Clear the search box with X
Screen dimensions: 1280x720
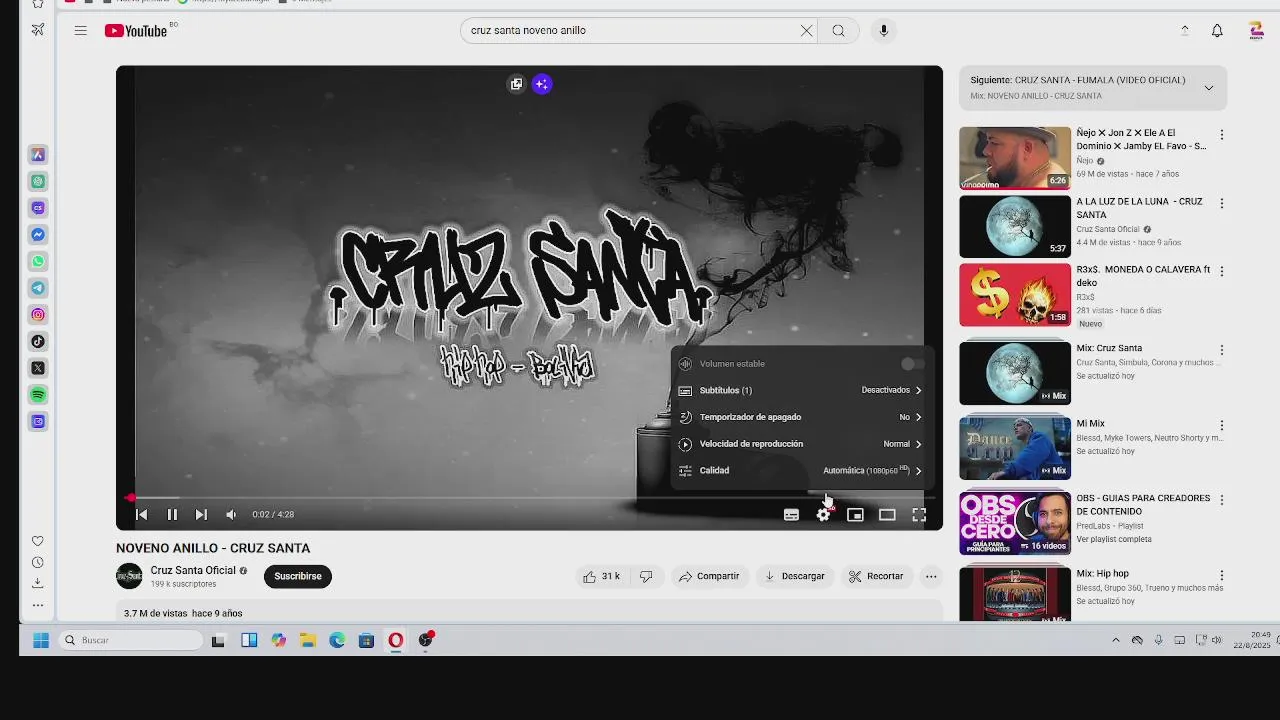(806, 31)
